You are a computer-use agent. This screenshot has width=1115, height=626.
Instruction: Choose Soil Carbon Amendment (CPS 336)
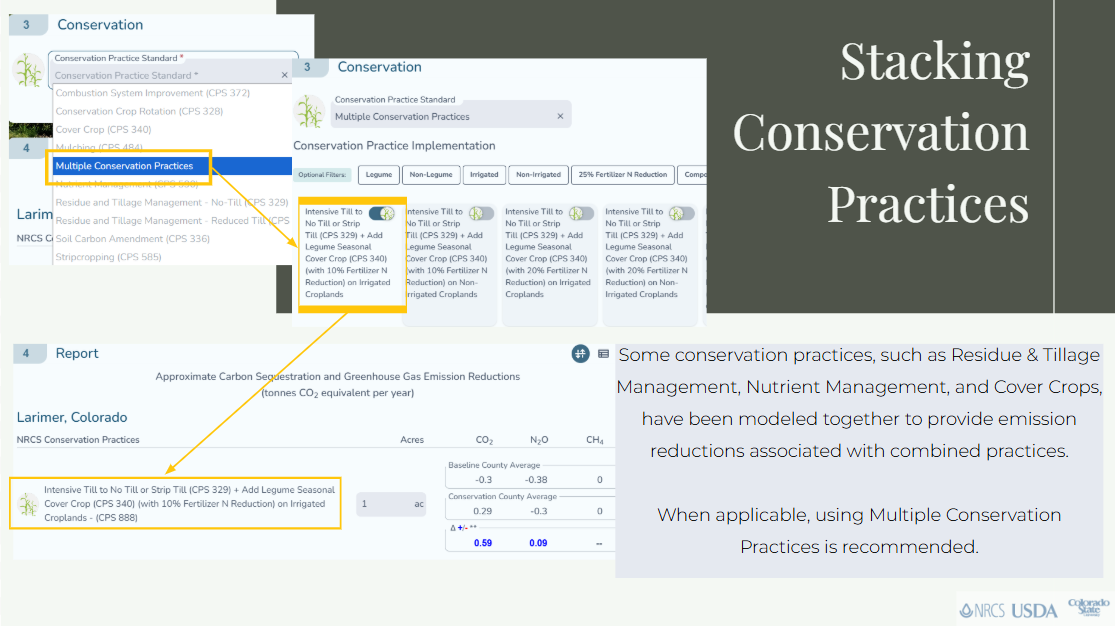[132, 239]
